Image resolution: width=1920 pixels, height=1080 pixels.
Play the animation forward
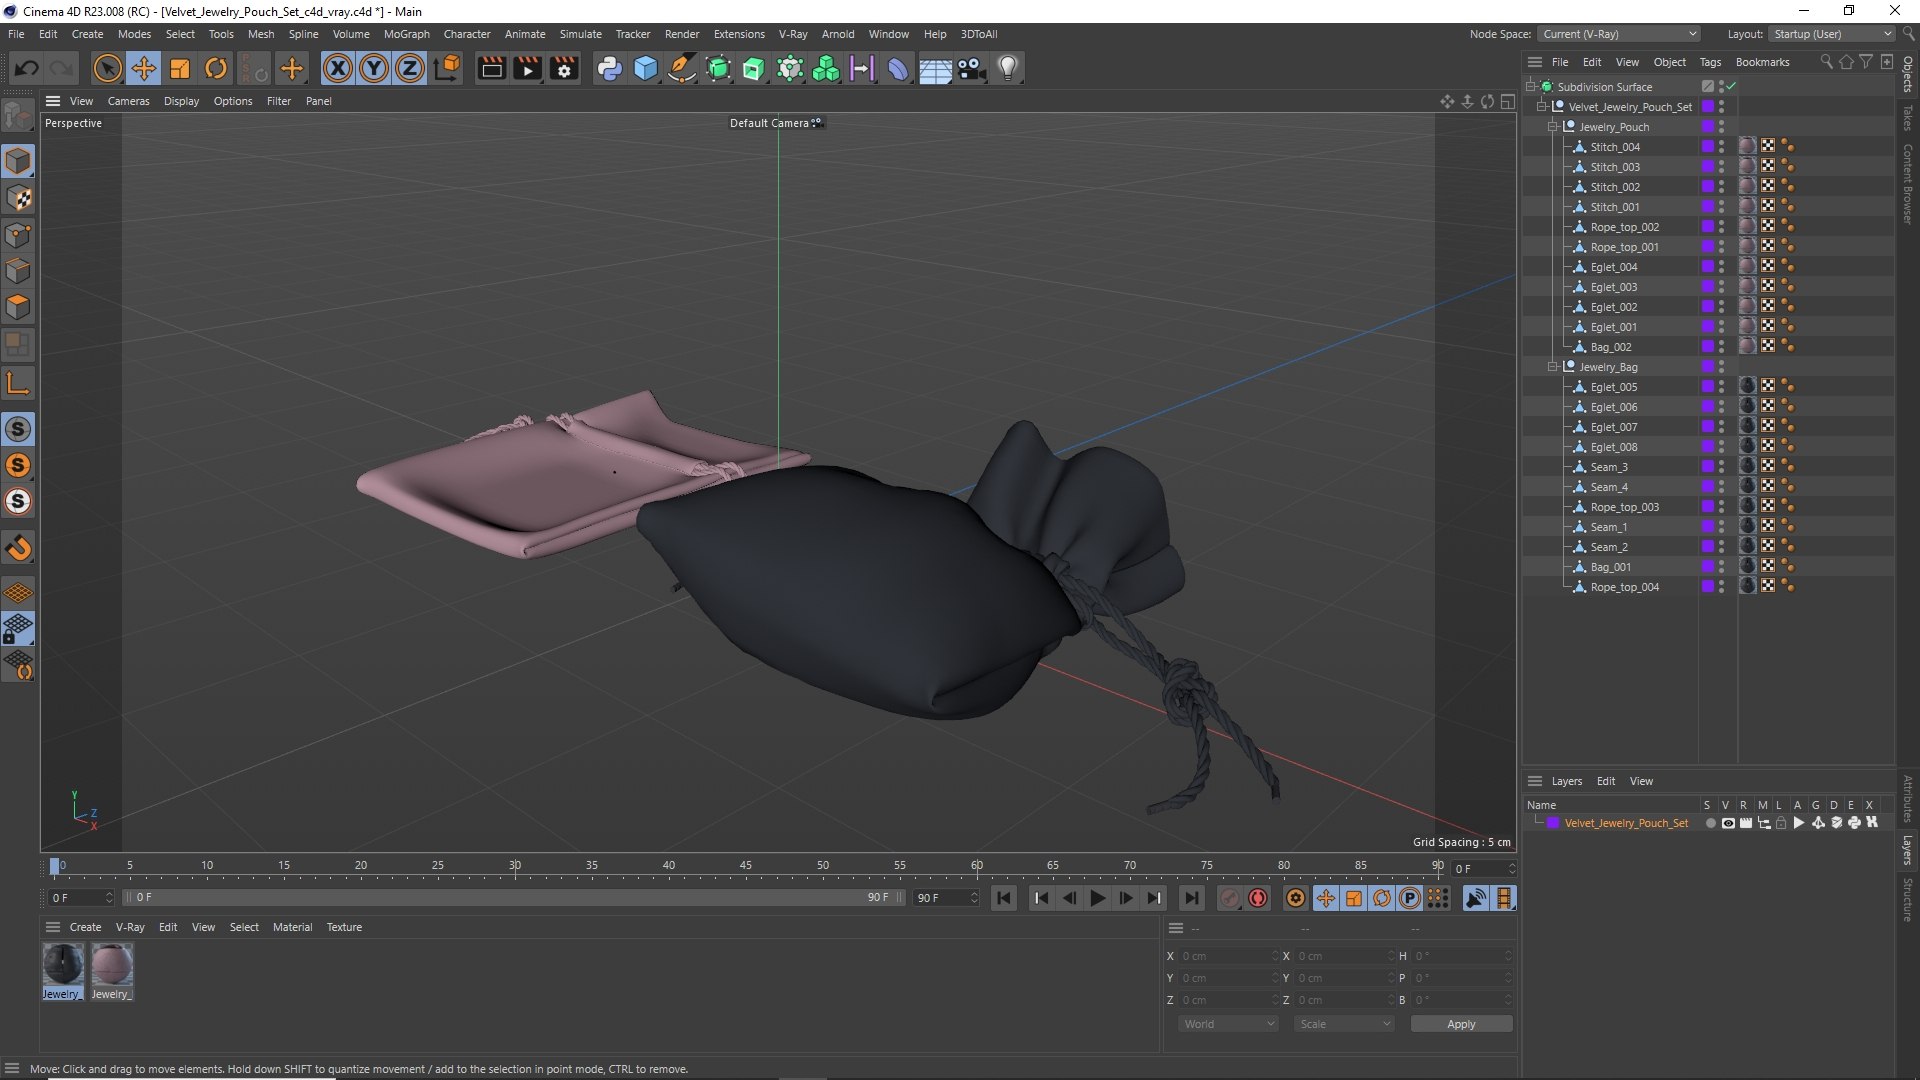tap(1097, 898)
